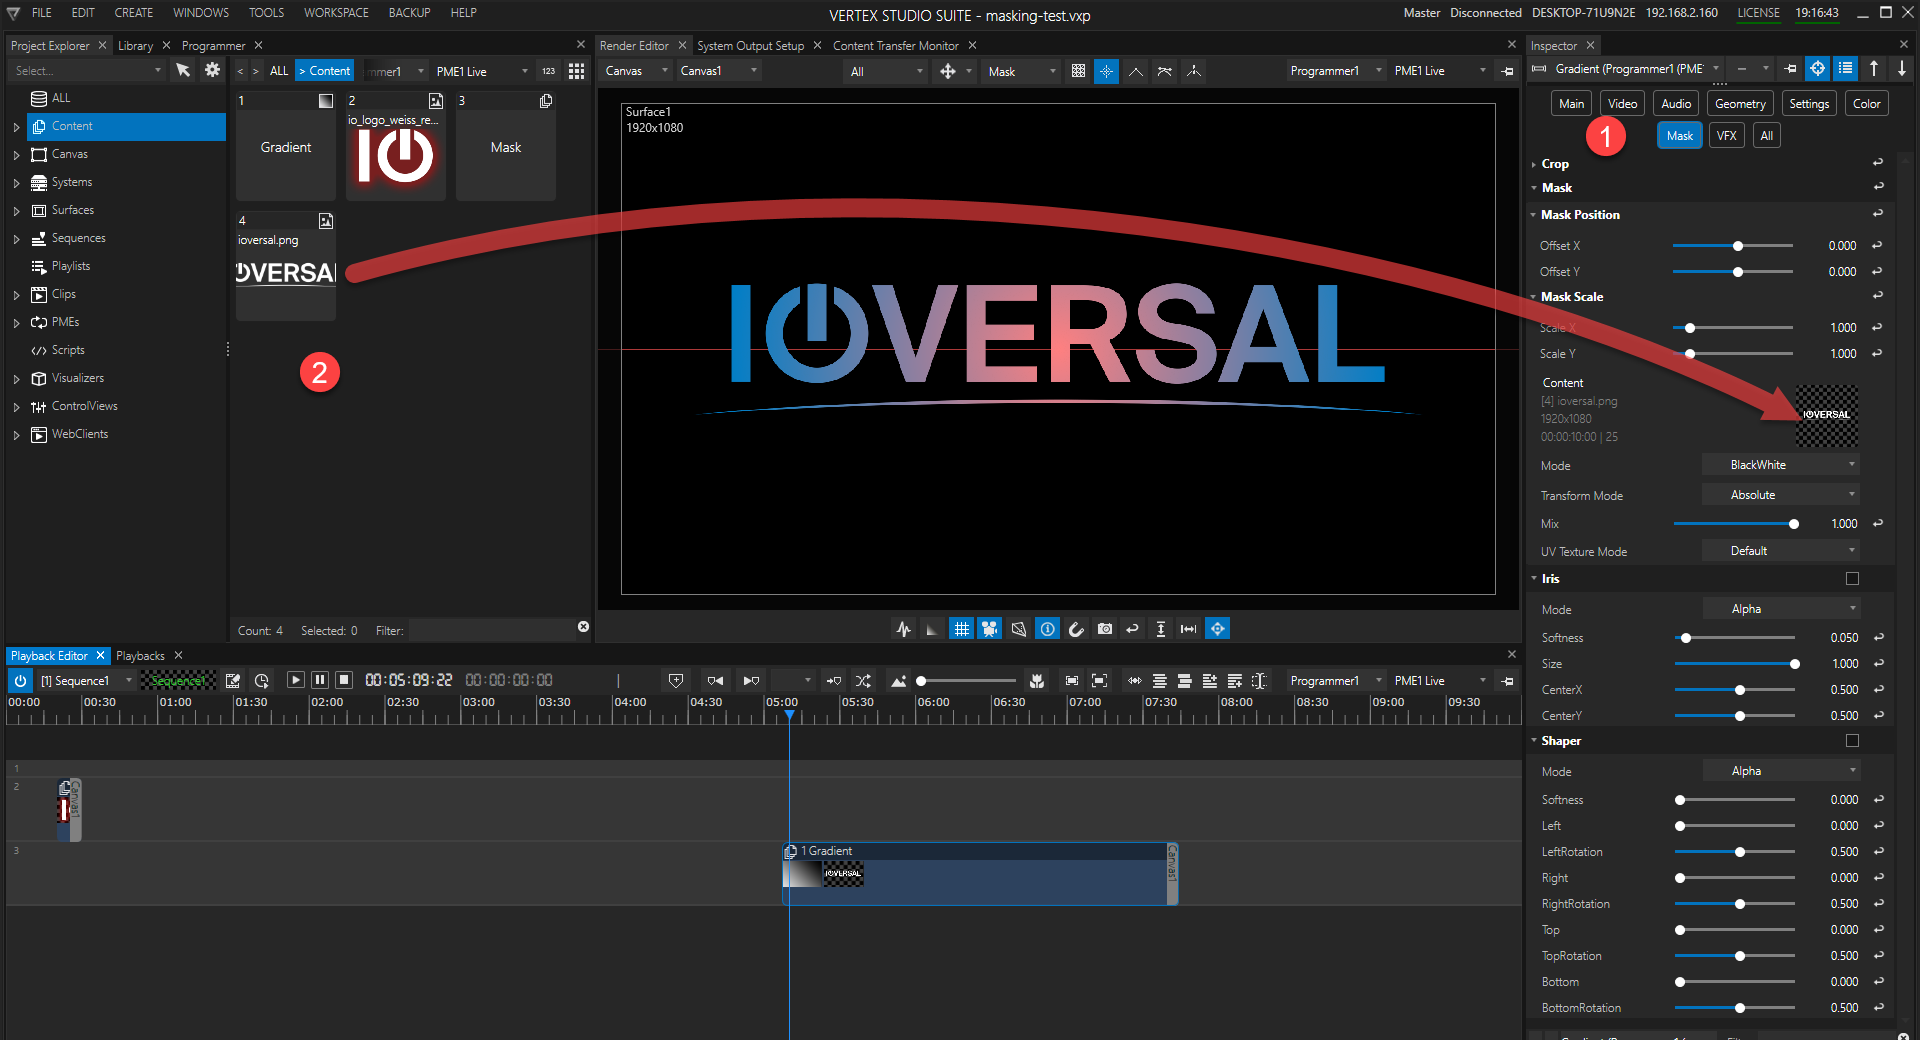The height and width of the screenshot is (1040, 1920).
Task: Click the edit sequence pencil icon
Action: click(x=233, y=681)
